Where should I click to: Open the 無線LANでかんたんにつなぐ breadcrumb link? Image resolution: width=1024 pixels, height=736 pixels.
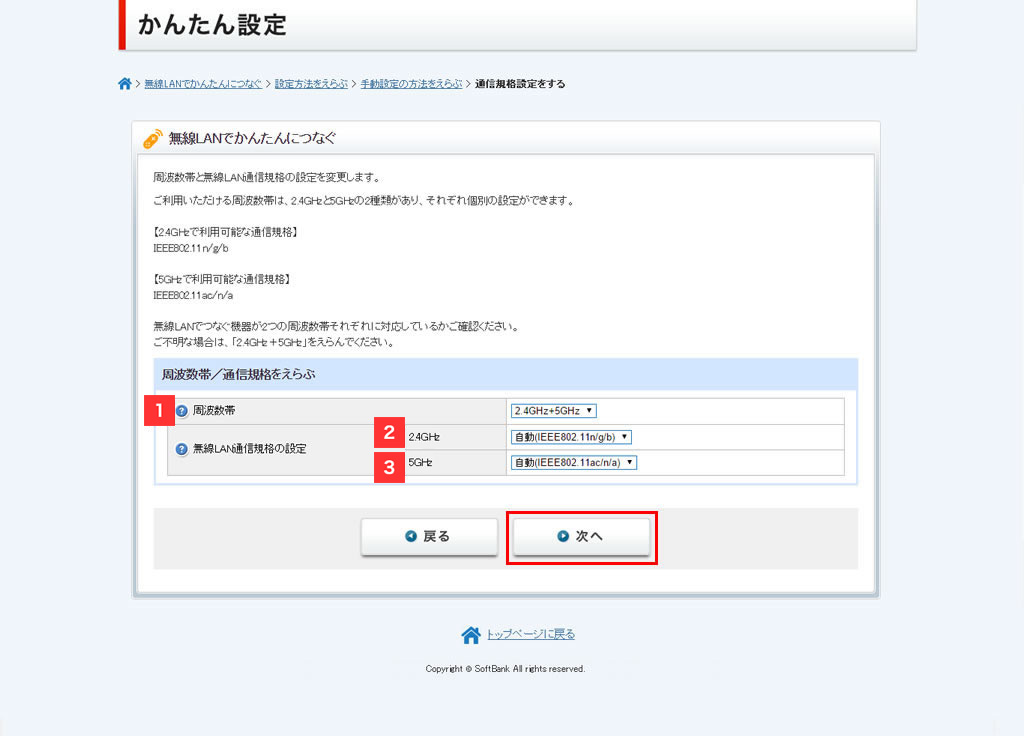click(x=203, y=84)
